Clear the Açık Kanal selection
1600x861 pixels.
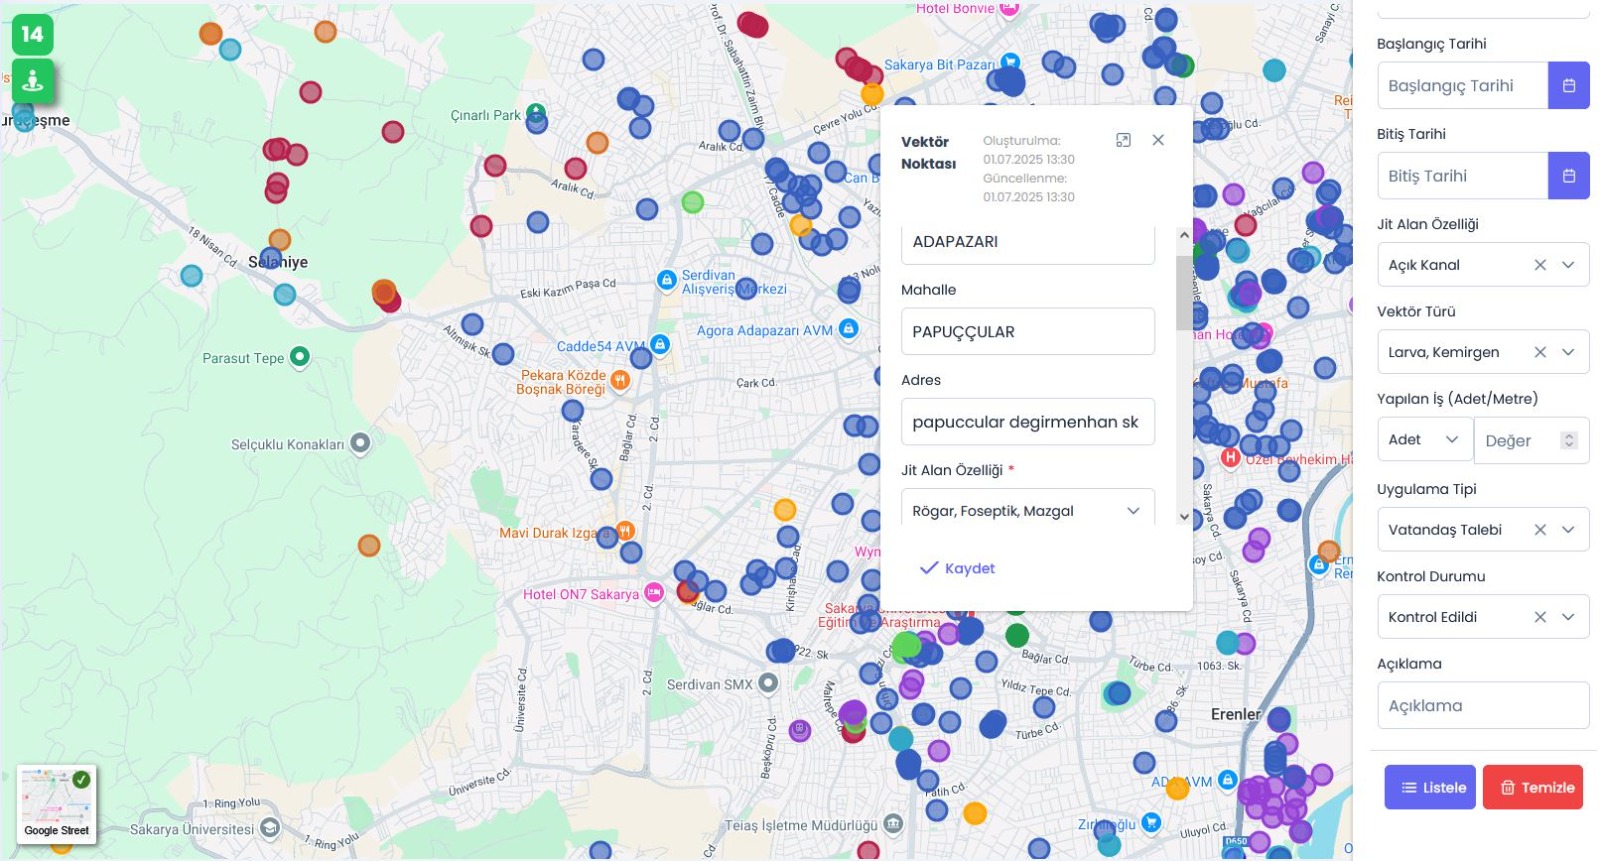(x=1540, y=265)
